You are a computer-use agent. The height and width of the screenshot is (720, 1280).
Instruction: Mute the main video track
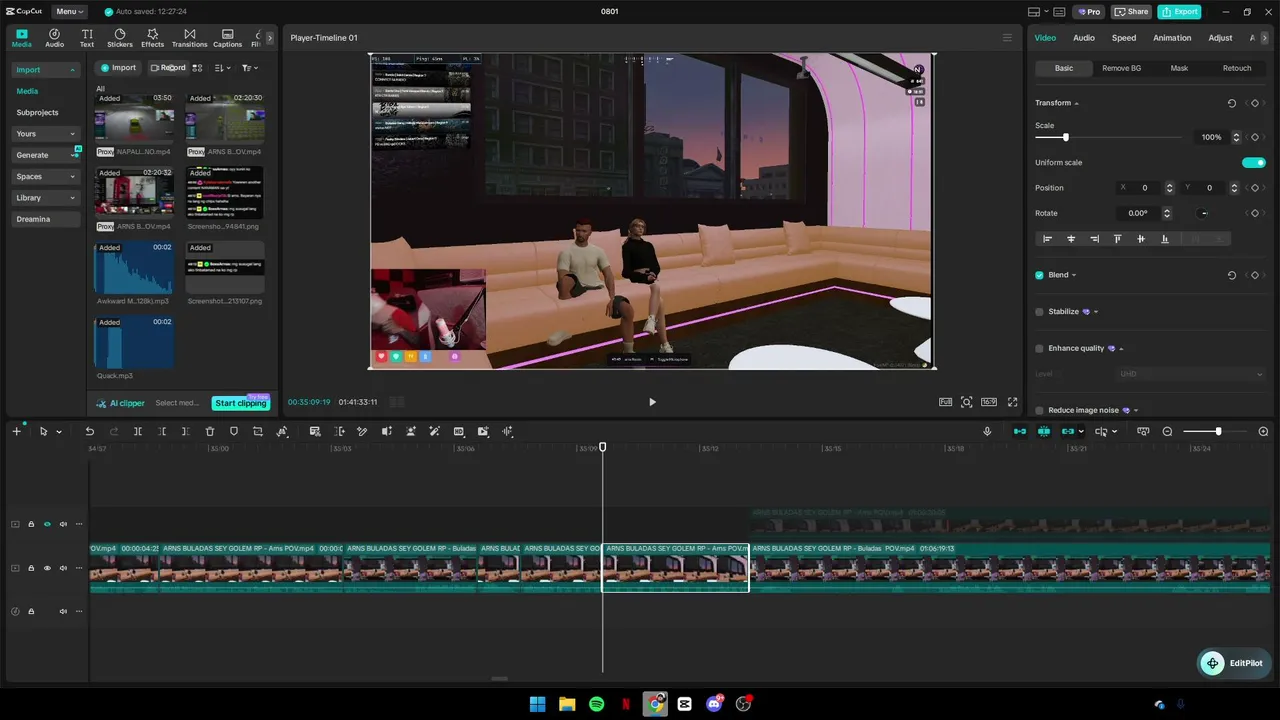coord(63,568)
